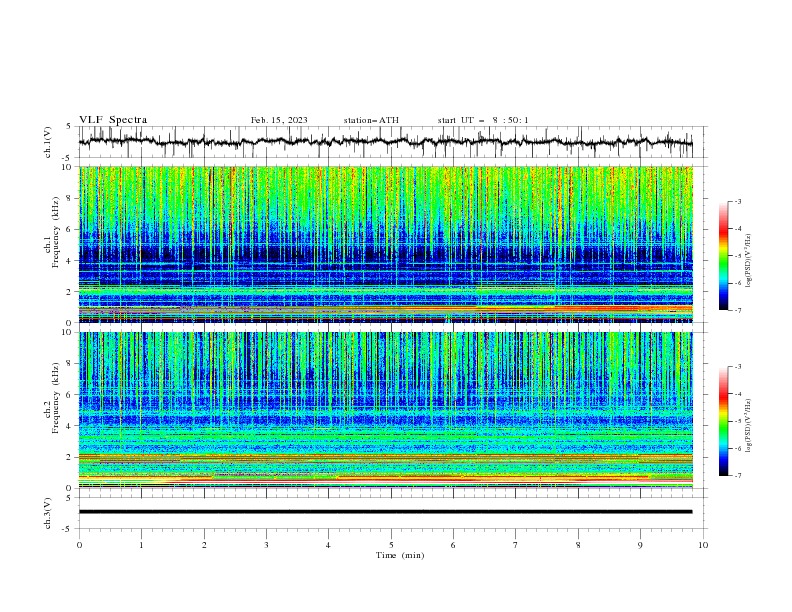Click the '1' time axis tick label
Viewport: 792px width, 612px height.
pos(141,545)
